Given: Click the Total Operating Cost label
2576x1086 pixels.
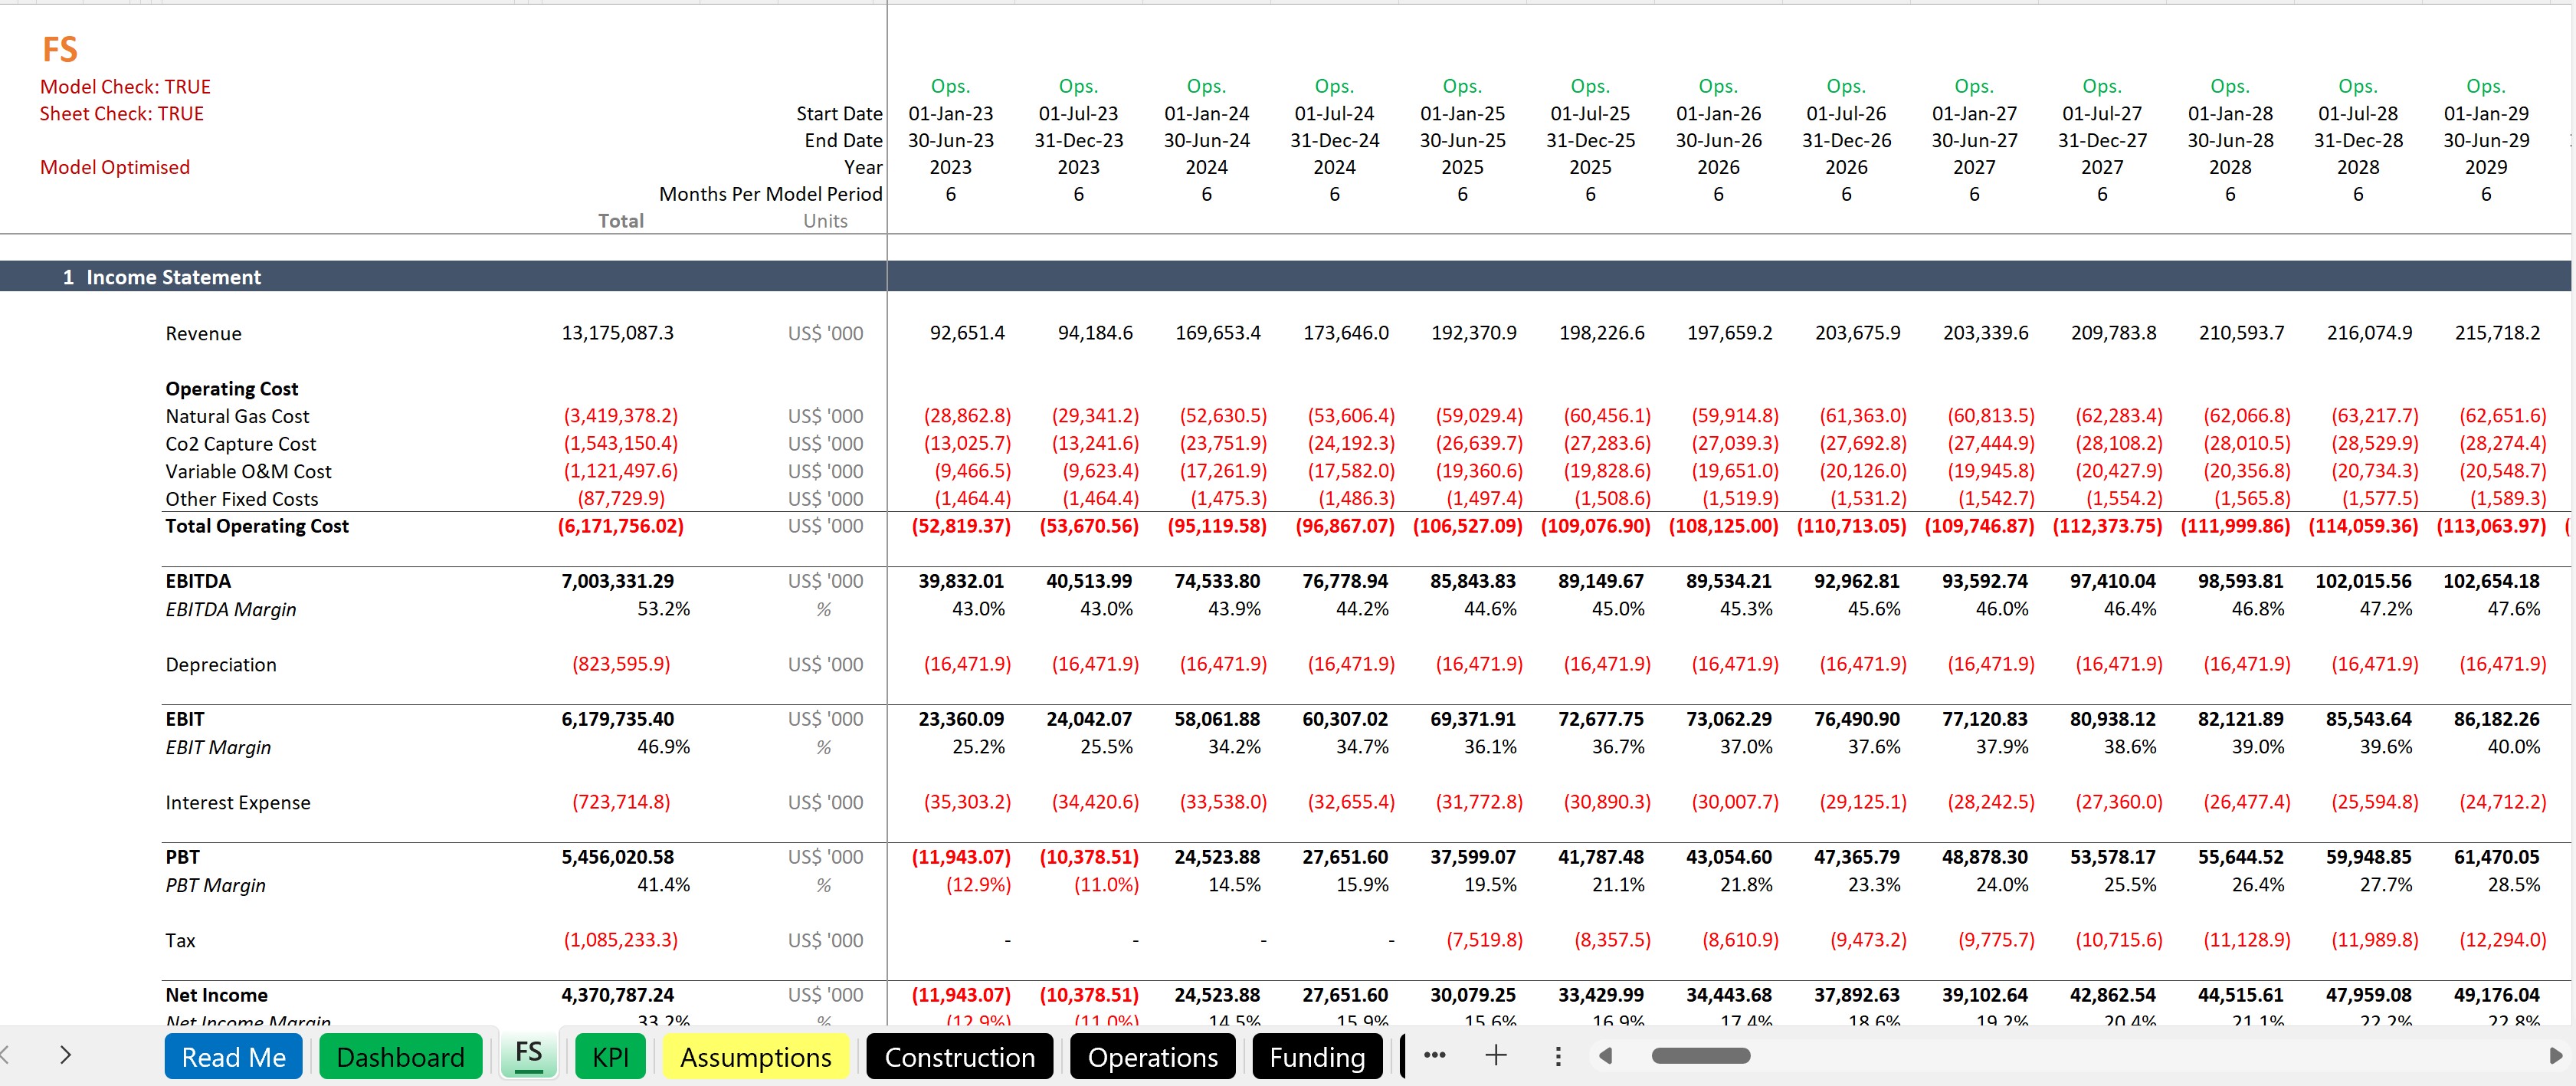Looking at the screenshot, I should coord(257,526).
